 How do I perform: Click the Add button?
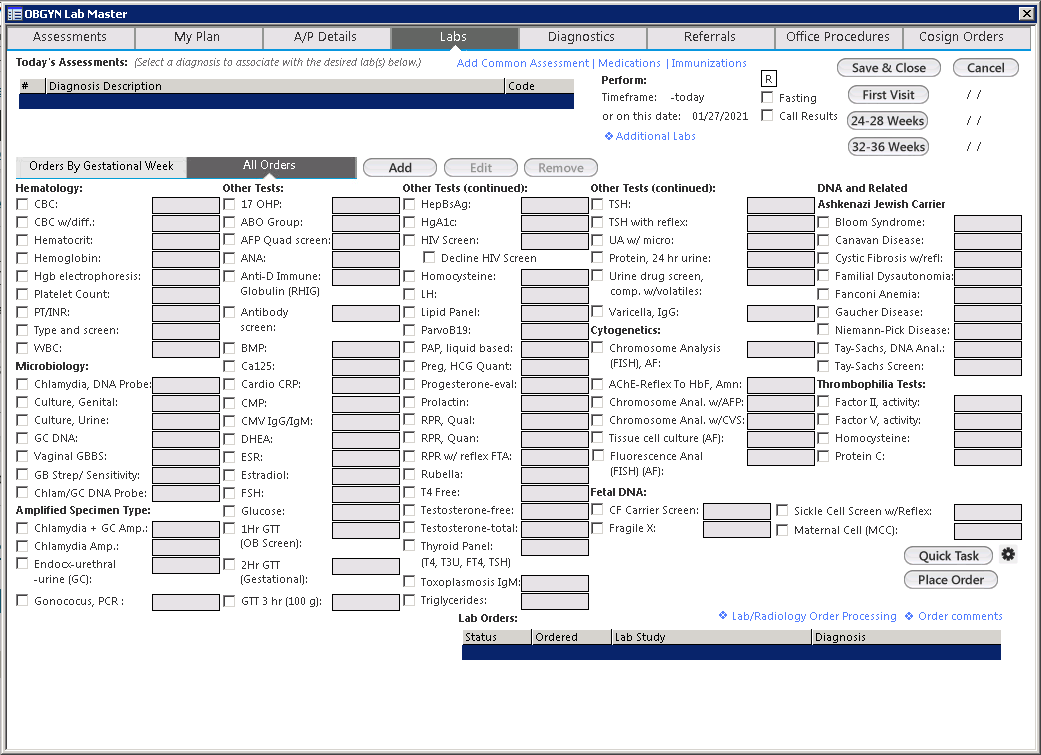[400, 168]
